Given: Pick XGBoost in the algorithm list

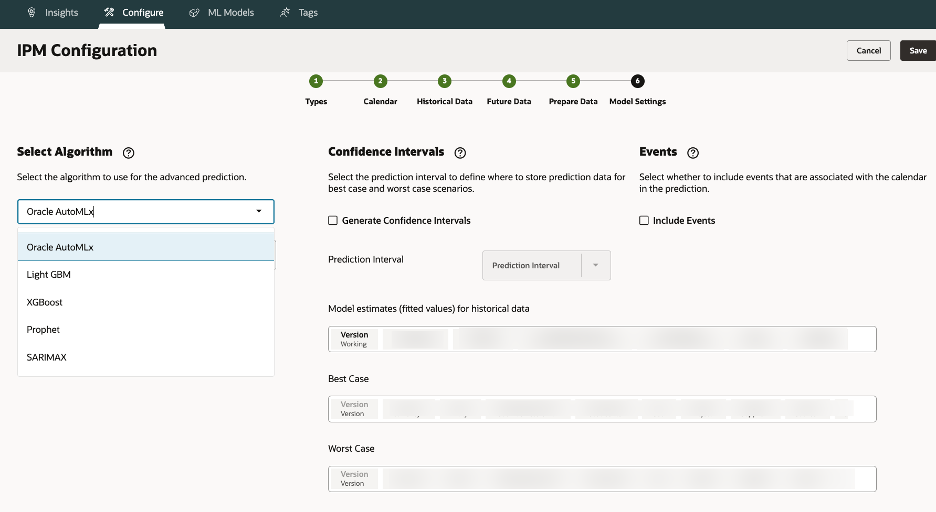Looking at the screenshot, I should click(x=45, y=302).
